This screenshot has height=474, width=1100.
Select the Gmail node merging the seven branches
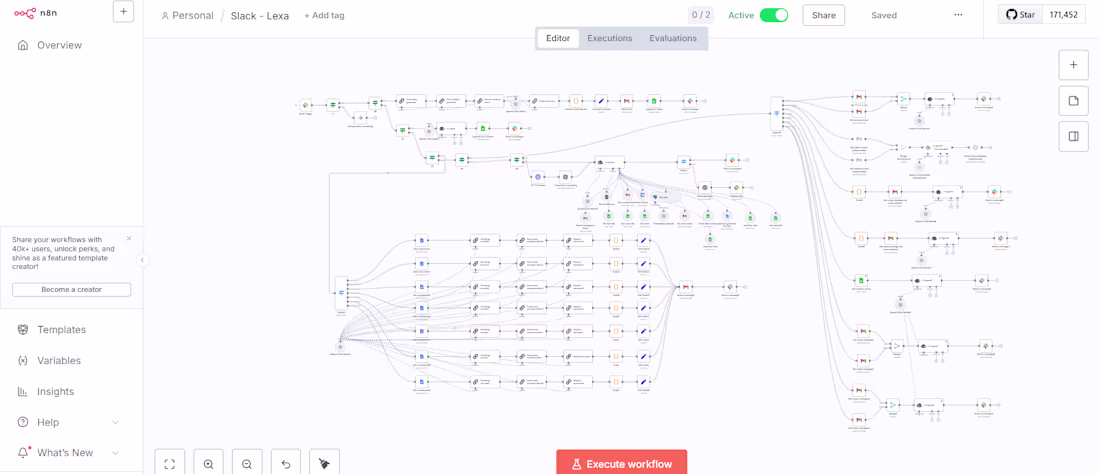click(685, 286)
